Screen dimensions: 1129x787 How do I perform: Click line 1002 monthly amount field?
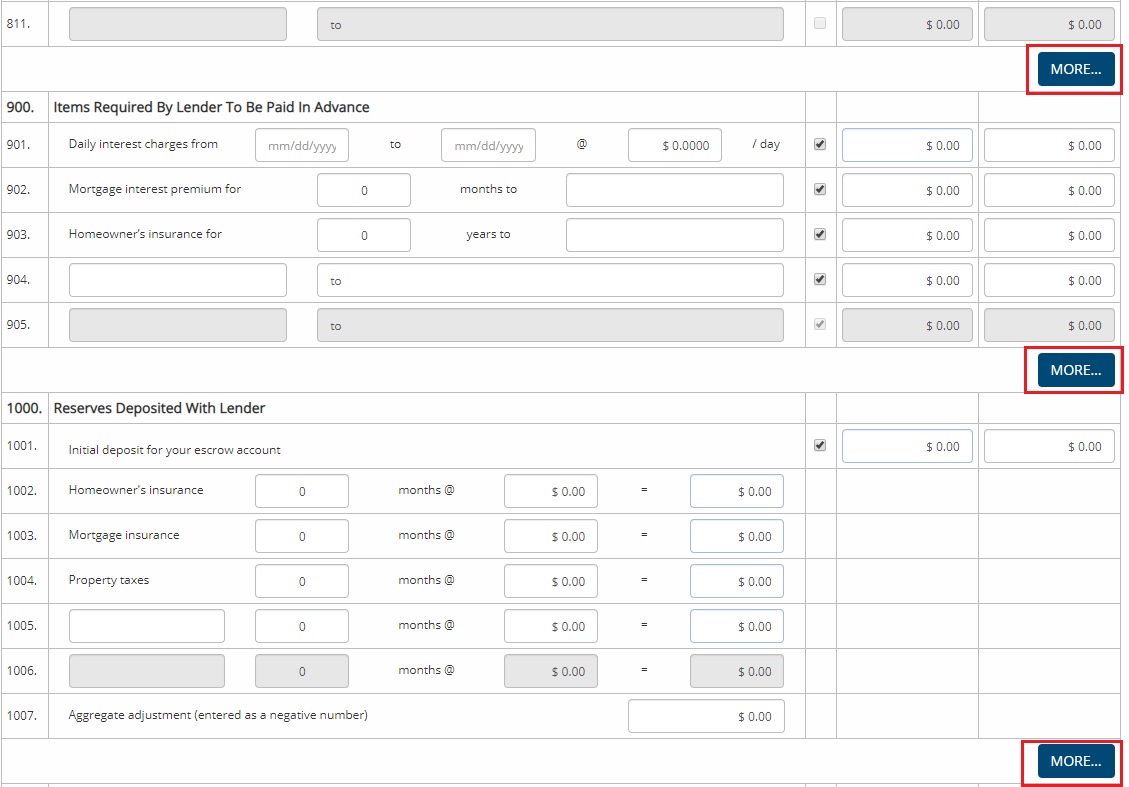[551, 491]
